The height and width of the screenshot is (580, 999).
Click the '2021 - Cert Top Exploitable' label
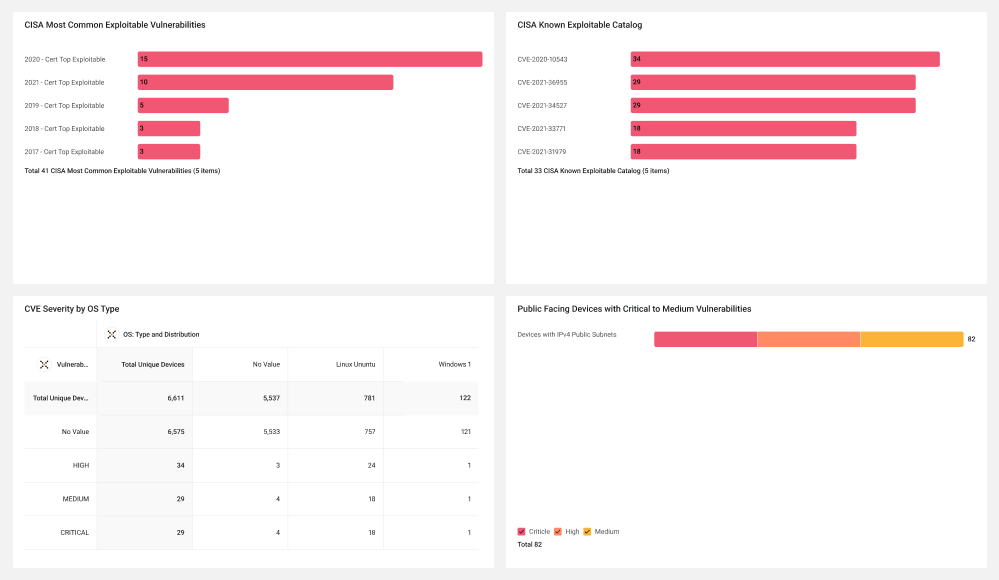point(64,82)
